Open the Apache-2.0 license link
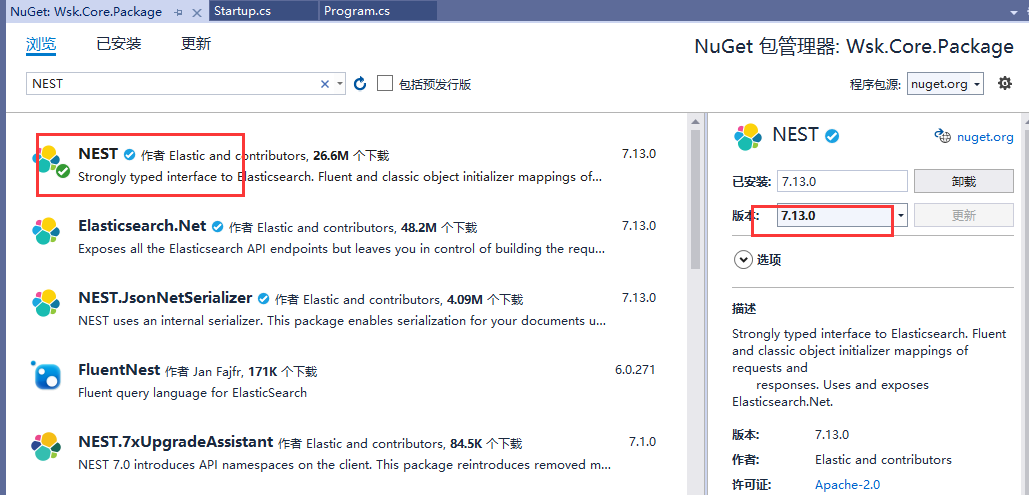Image resolution: width=1029 pixels, height=495 pixels. tap(848, 485)
